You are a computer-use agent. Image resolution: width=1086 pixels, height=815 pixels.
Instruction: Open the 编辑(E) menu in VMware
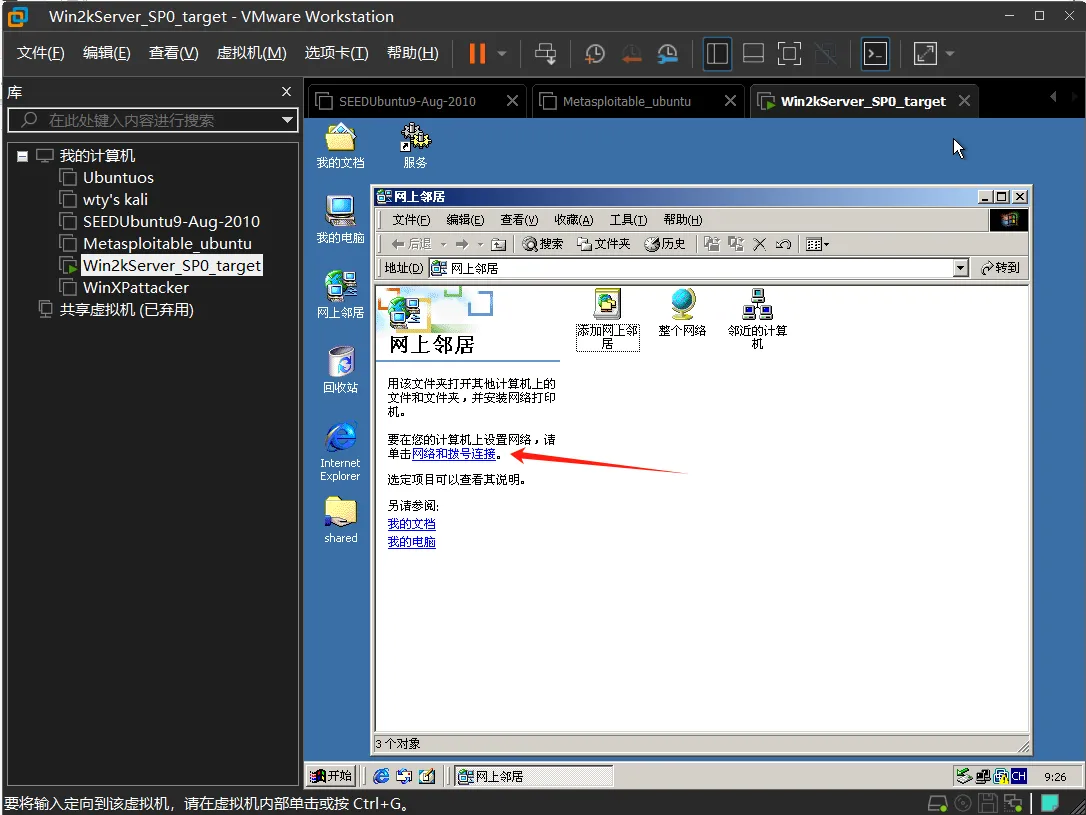click(106, 53)
